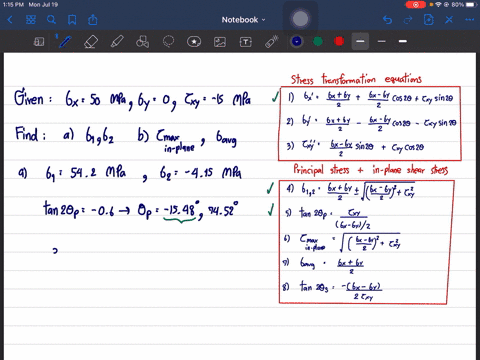Bookmark the current page
Screen dimensions: 480x360
(72, 20)
